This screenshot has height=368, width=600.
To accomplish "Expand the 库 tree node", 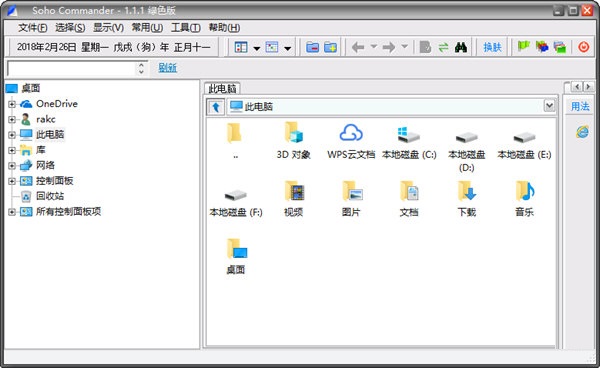I will [12, 150].
